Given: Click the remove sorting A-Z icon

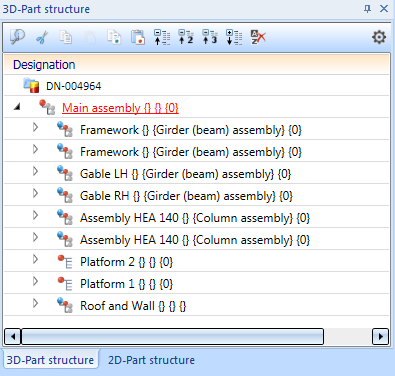Looking at the screenshot, I should pos(258,37).
